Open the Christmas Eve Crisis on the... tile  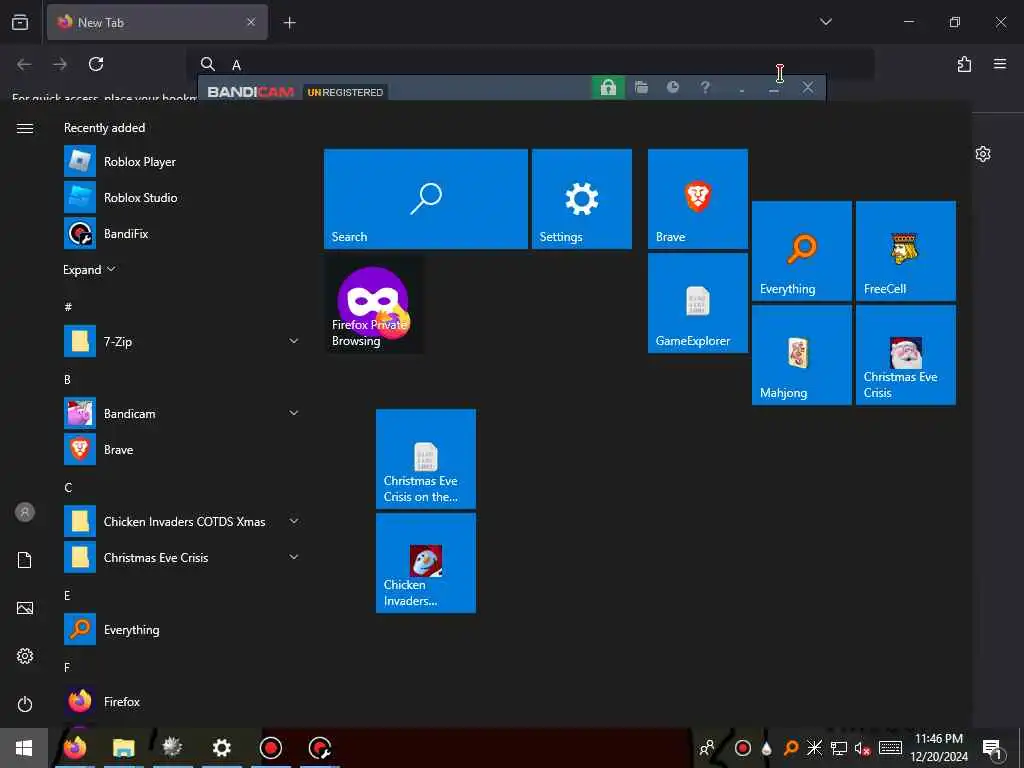(426, 458)
